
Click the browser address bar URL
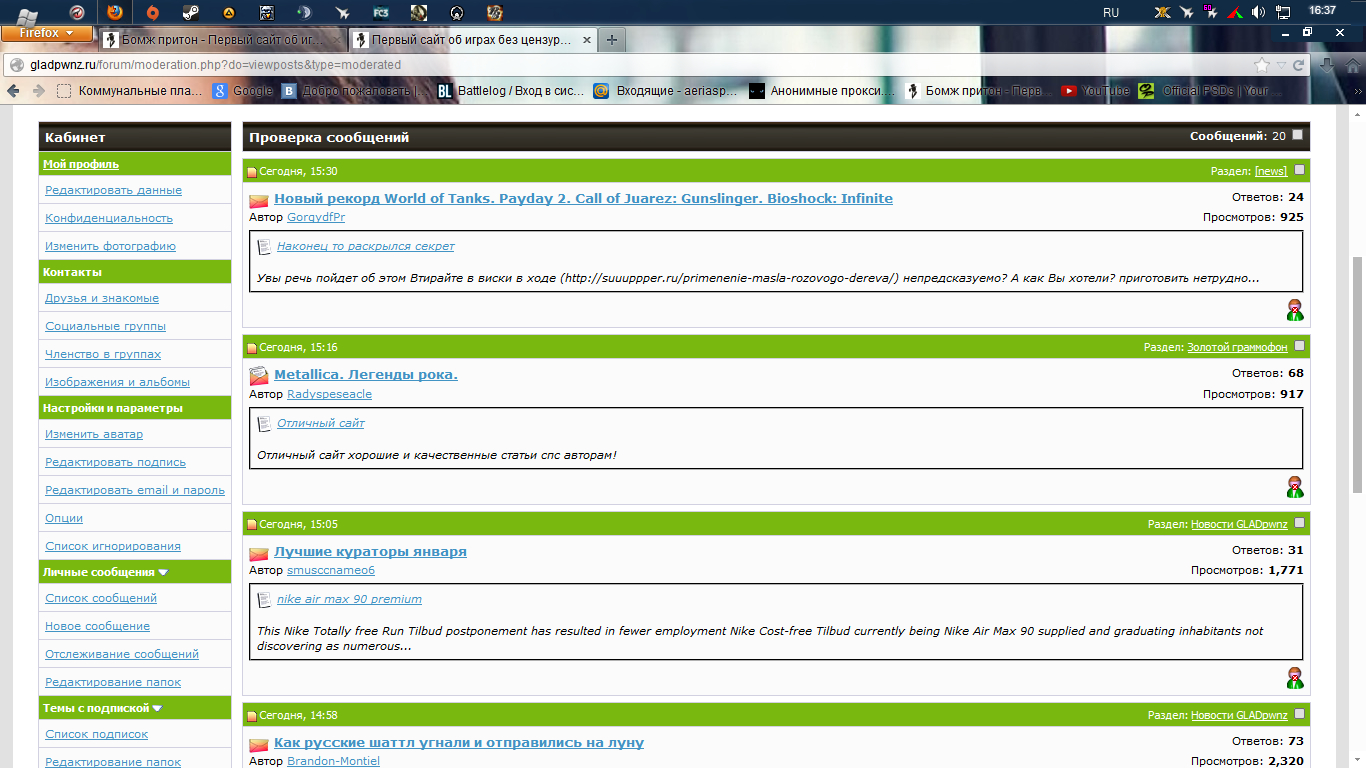click(215, 65)
